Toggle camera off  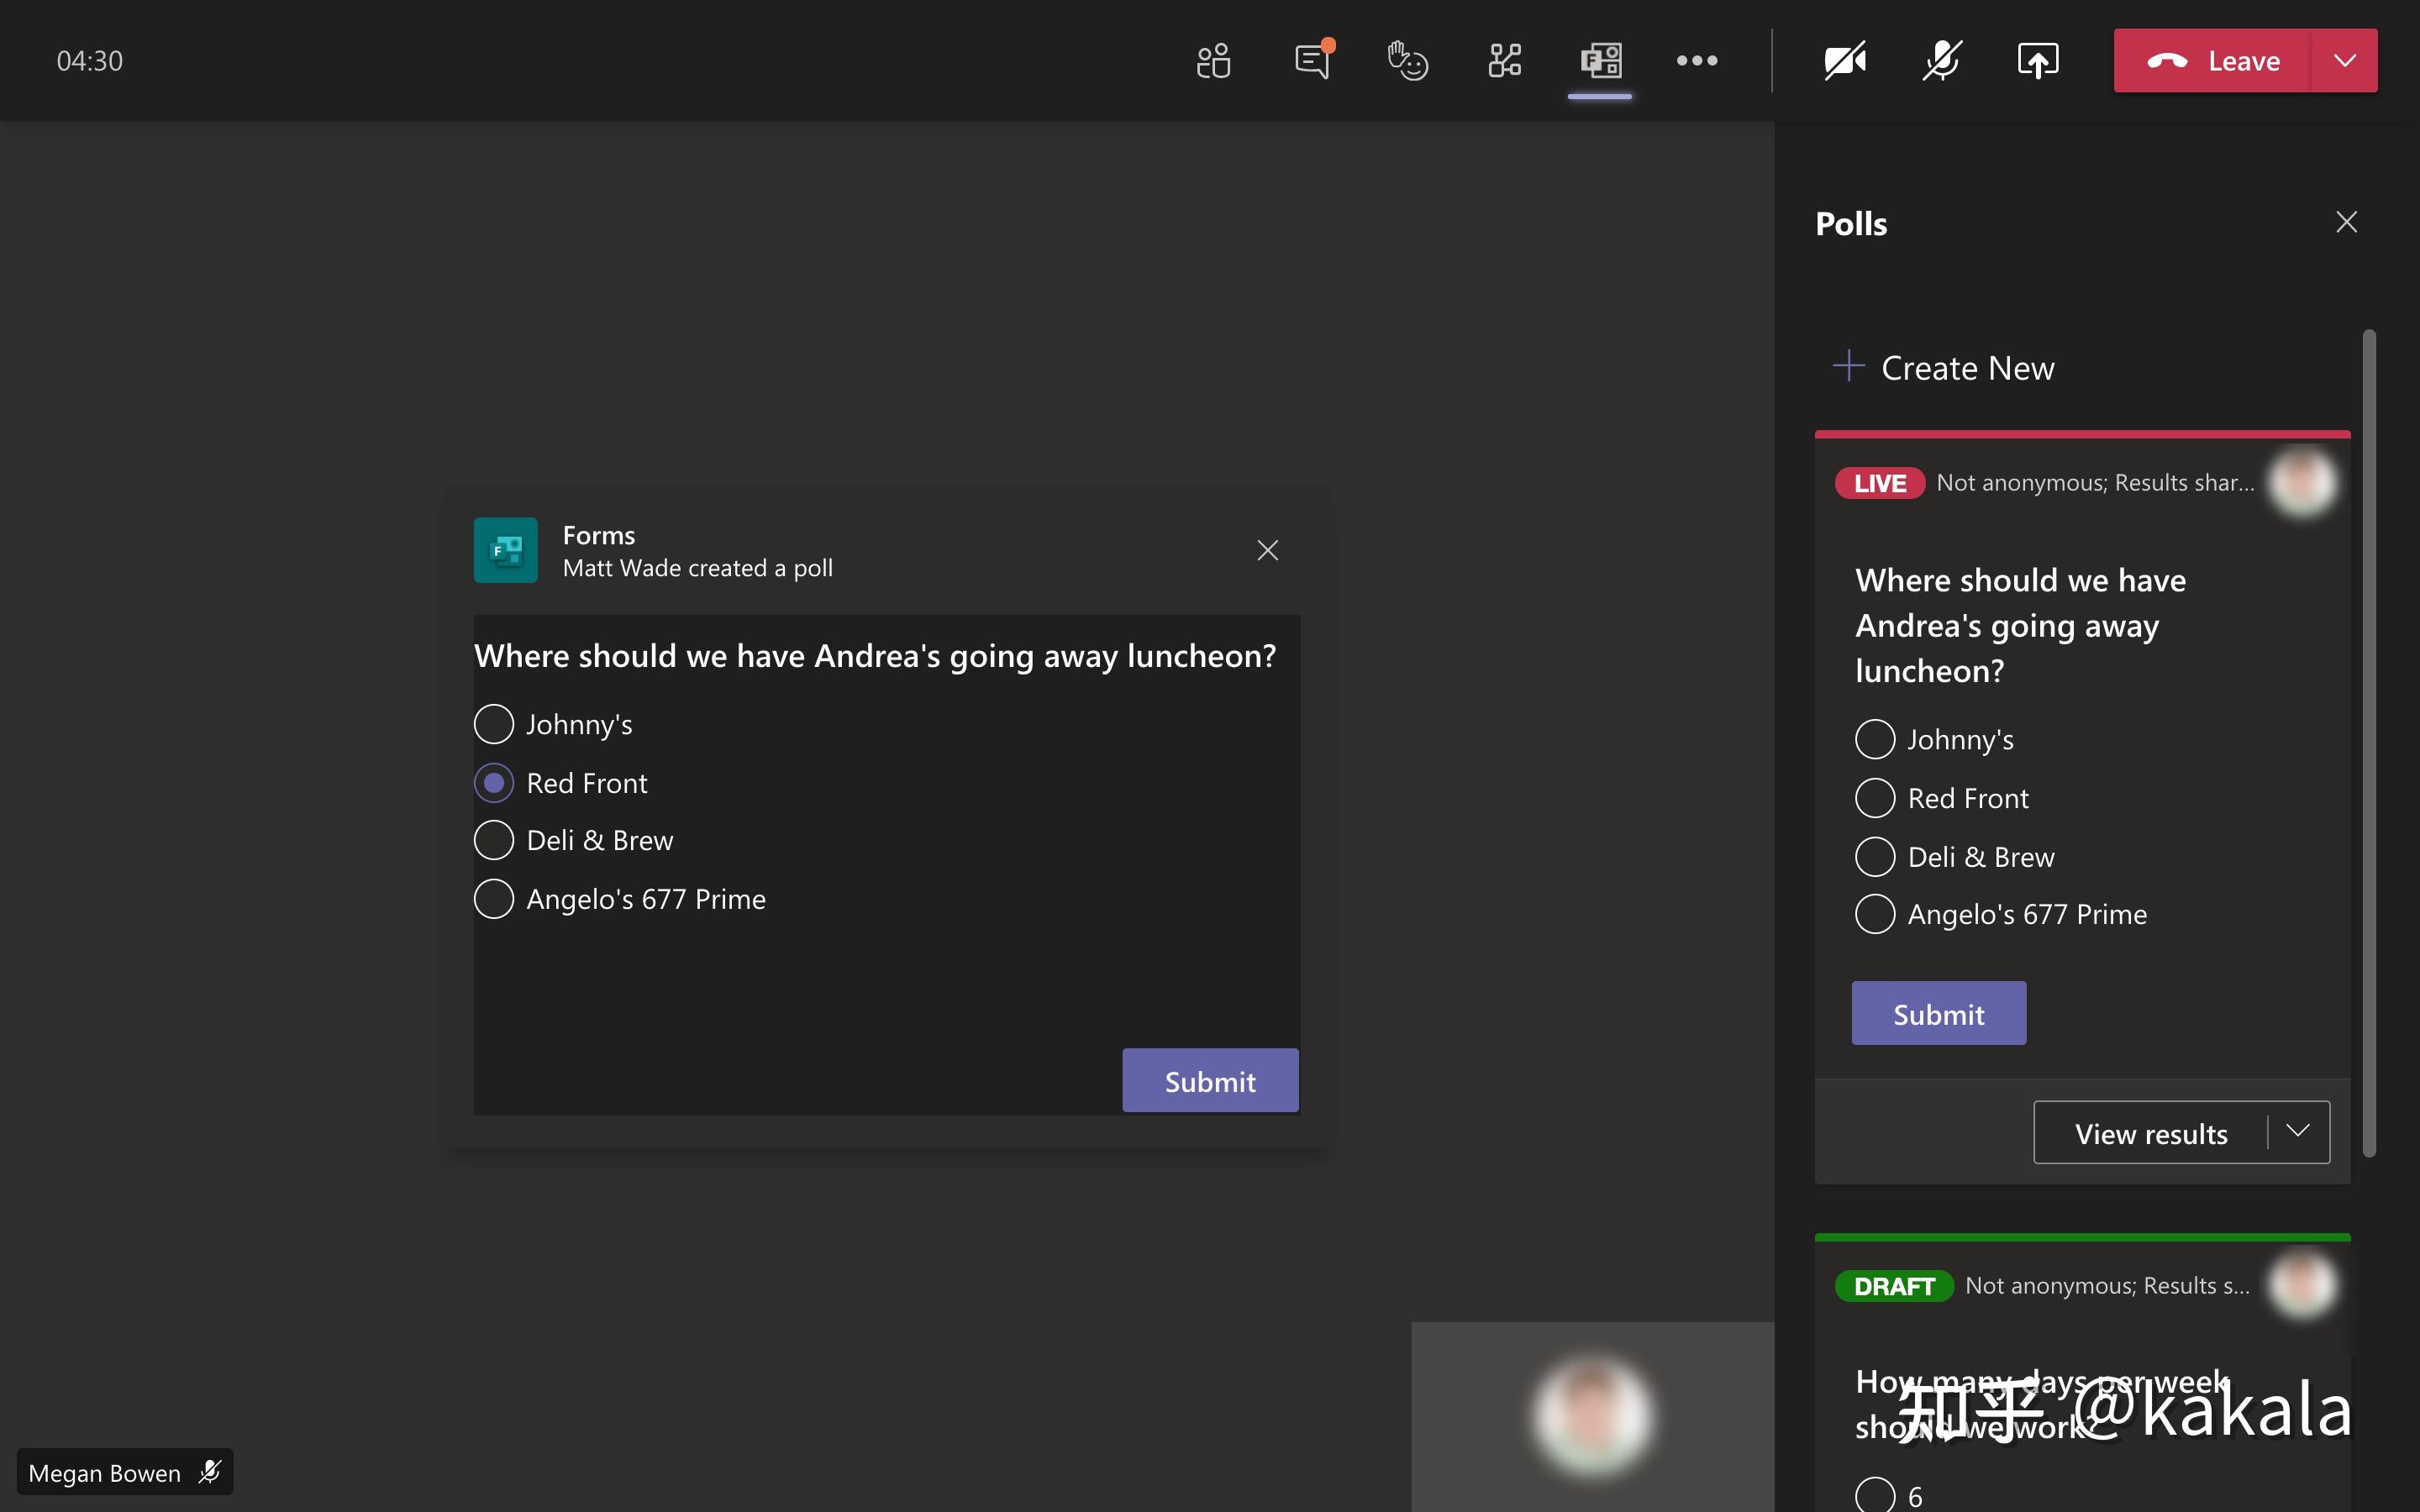click(x=1845, y=60)
